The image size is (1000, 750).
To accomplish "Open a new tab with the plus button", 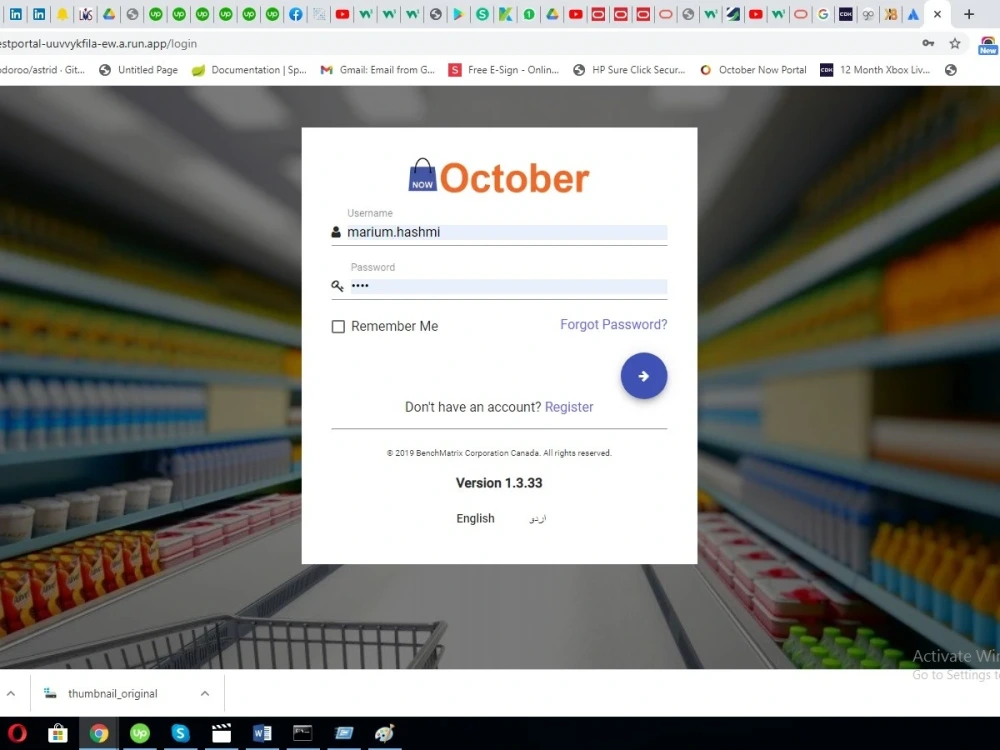I will coord(969,14).
